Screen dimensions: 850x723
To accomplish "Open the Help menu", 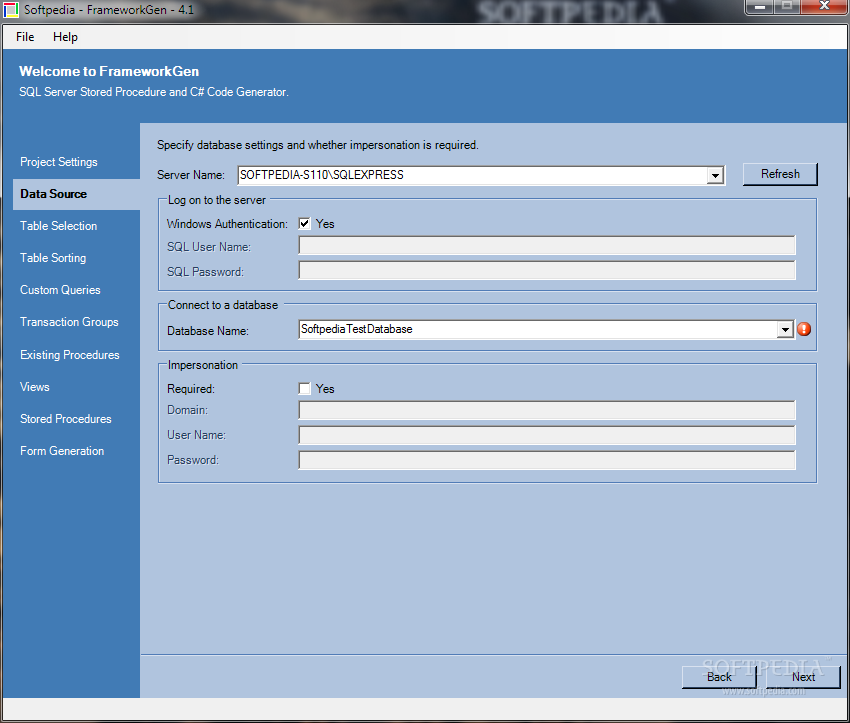I will click(x=65, y=37).
